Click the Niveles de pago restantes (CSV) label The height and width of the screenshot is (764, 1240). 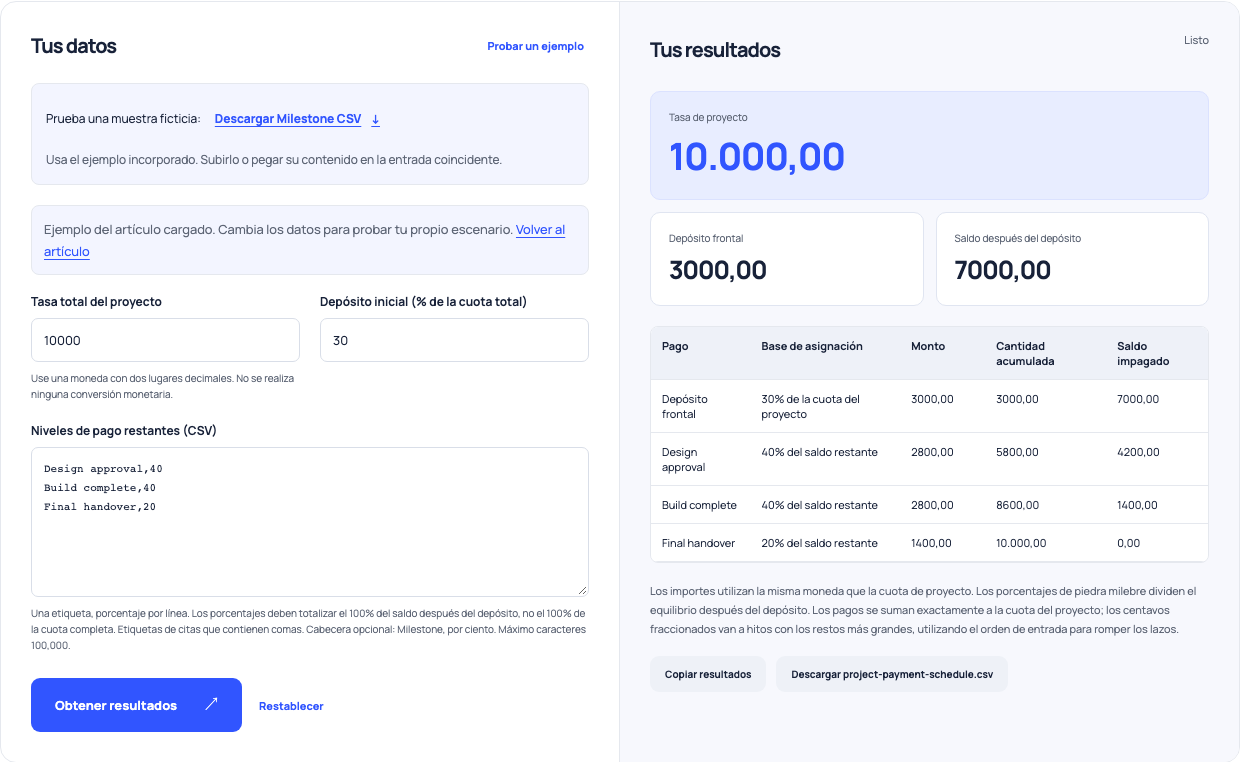(x=124, y=431)
